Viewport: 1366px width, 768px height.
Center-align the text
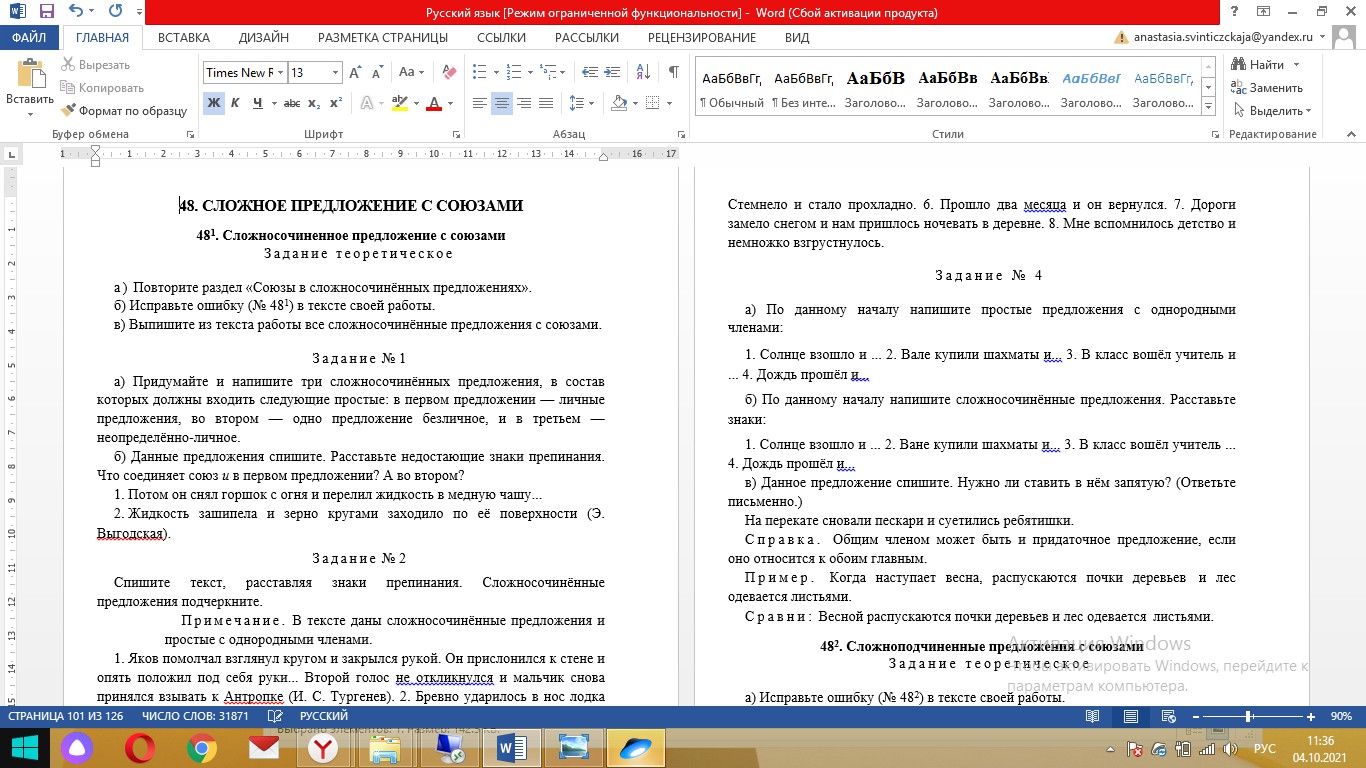pyautogui.click(x=502, y=103)
